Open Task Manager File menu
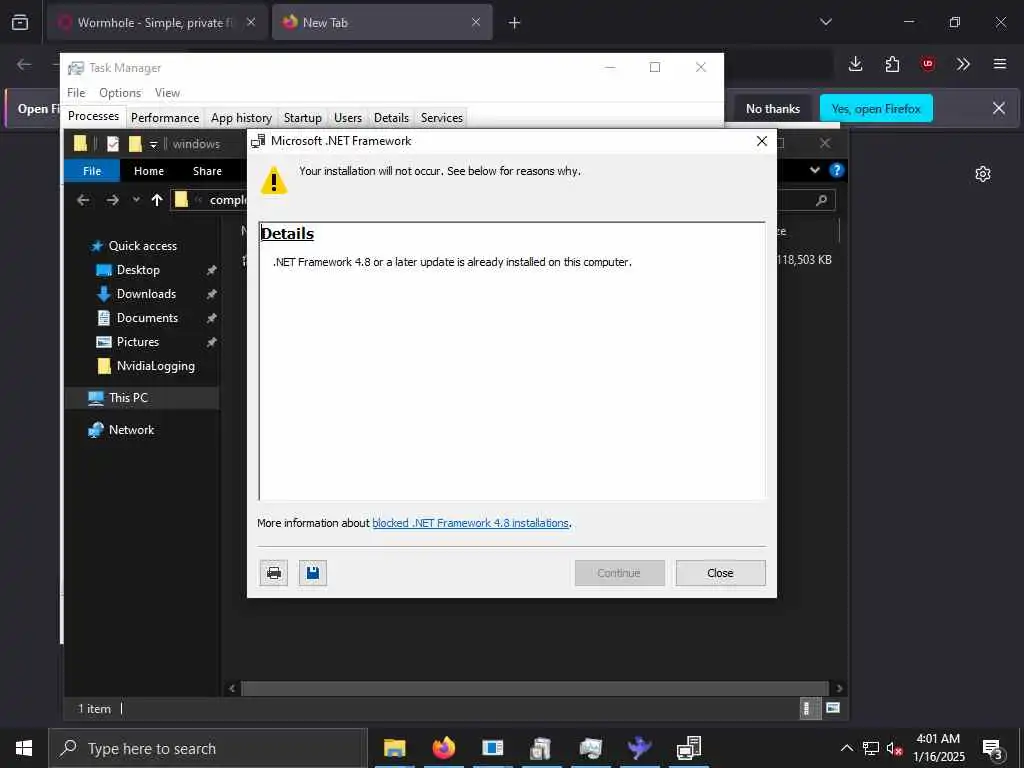This screenshot has height=768, width=1024. click(76, 93)
